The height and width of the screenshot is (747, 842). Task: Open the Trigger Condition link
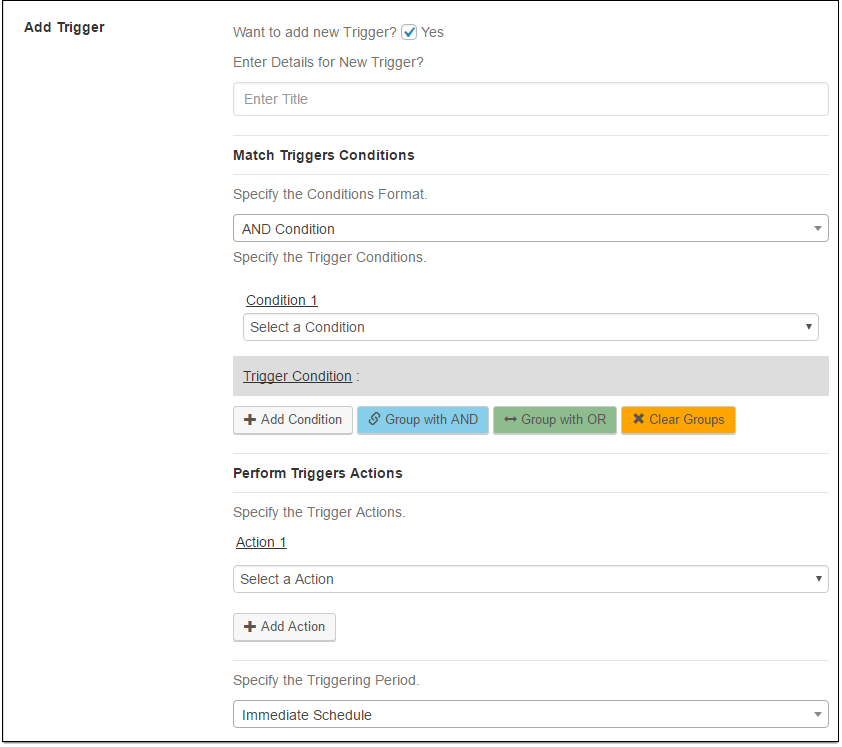click(x=297, y=376)
